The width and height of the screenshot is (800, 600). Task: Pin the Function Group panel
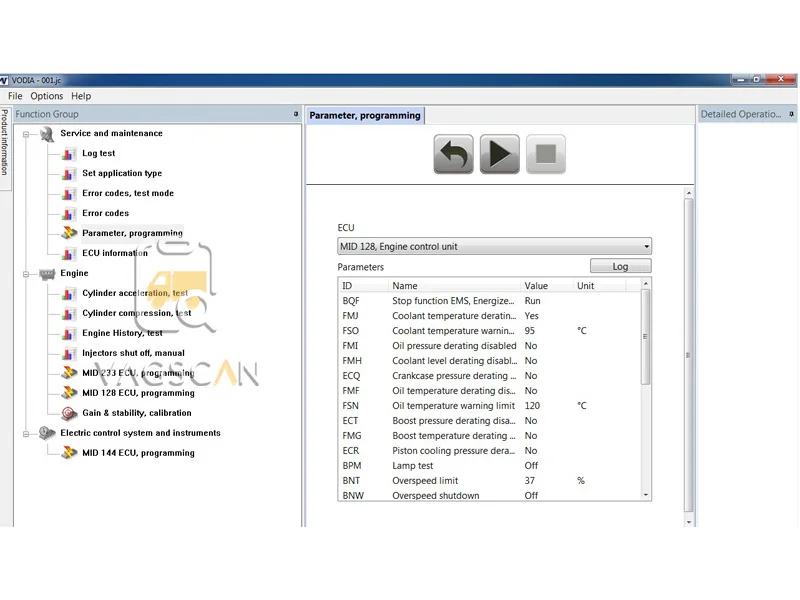pos(296,114)
